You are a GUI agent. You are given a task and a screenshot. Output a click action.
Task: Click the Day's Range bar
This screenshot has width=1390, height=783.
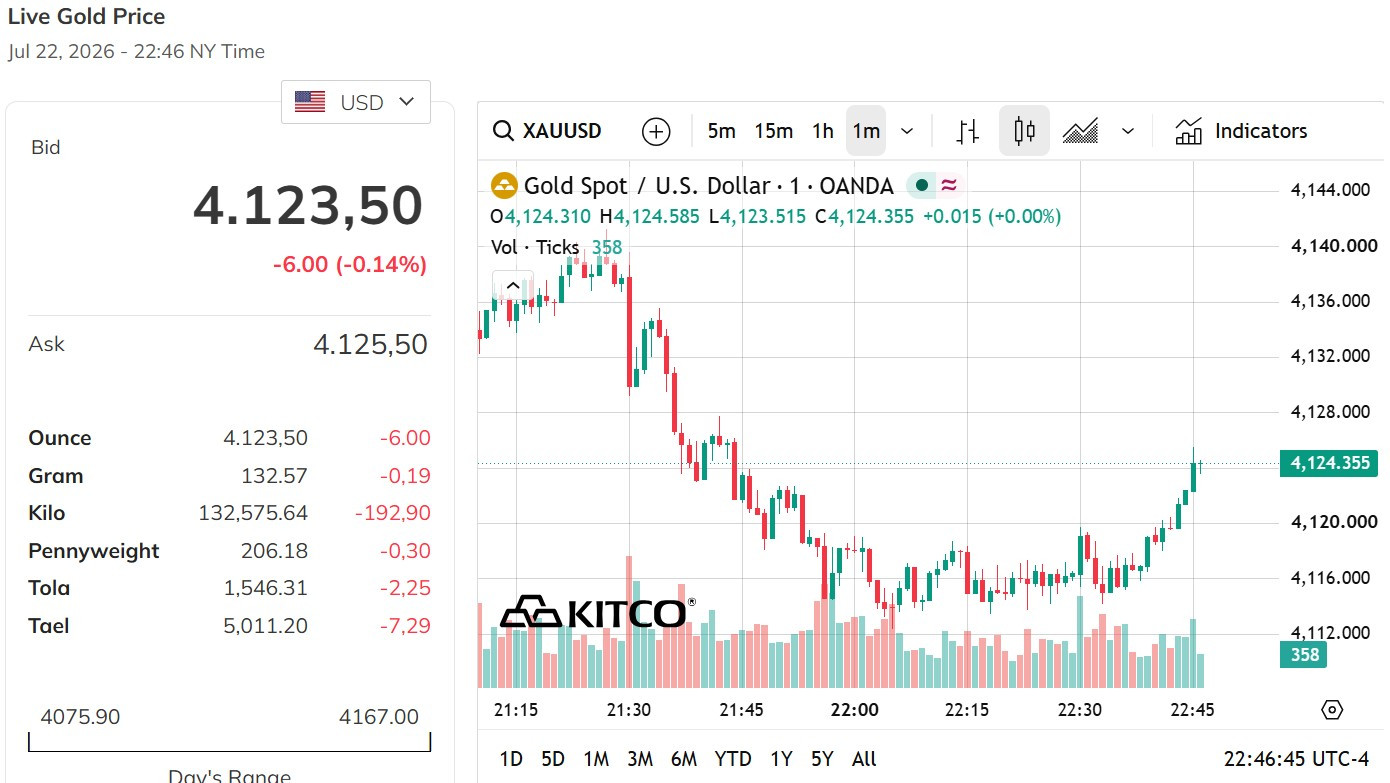229,742
